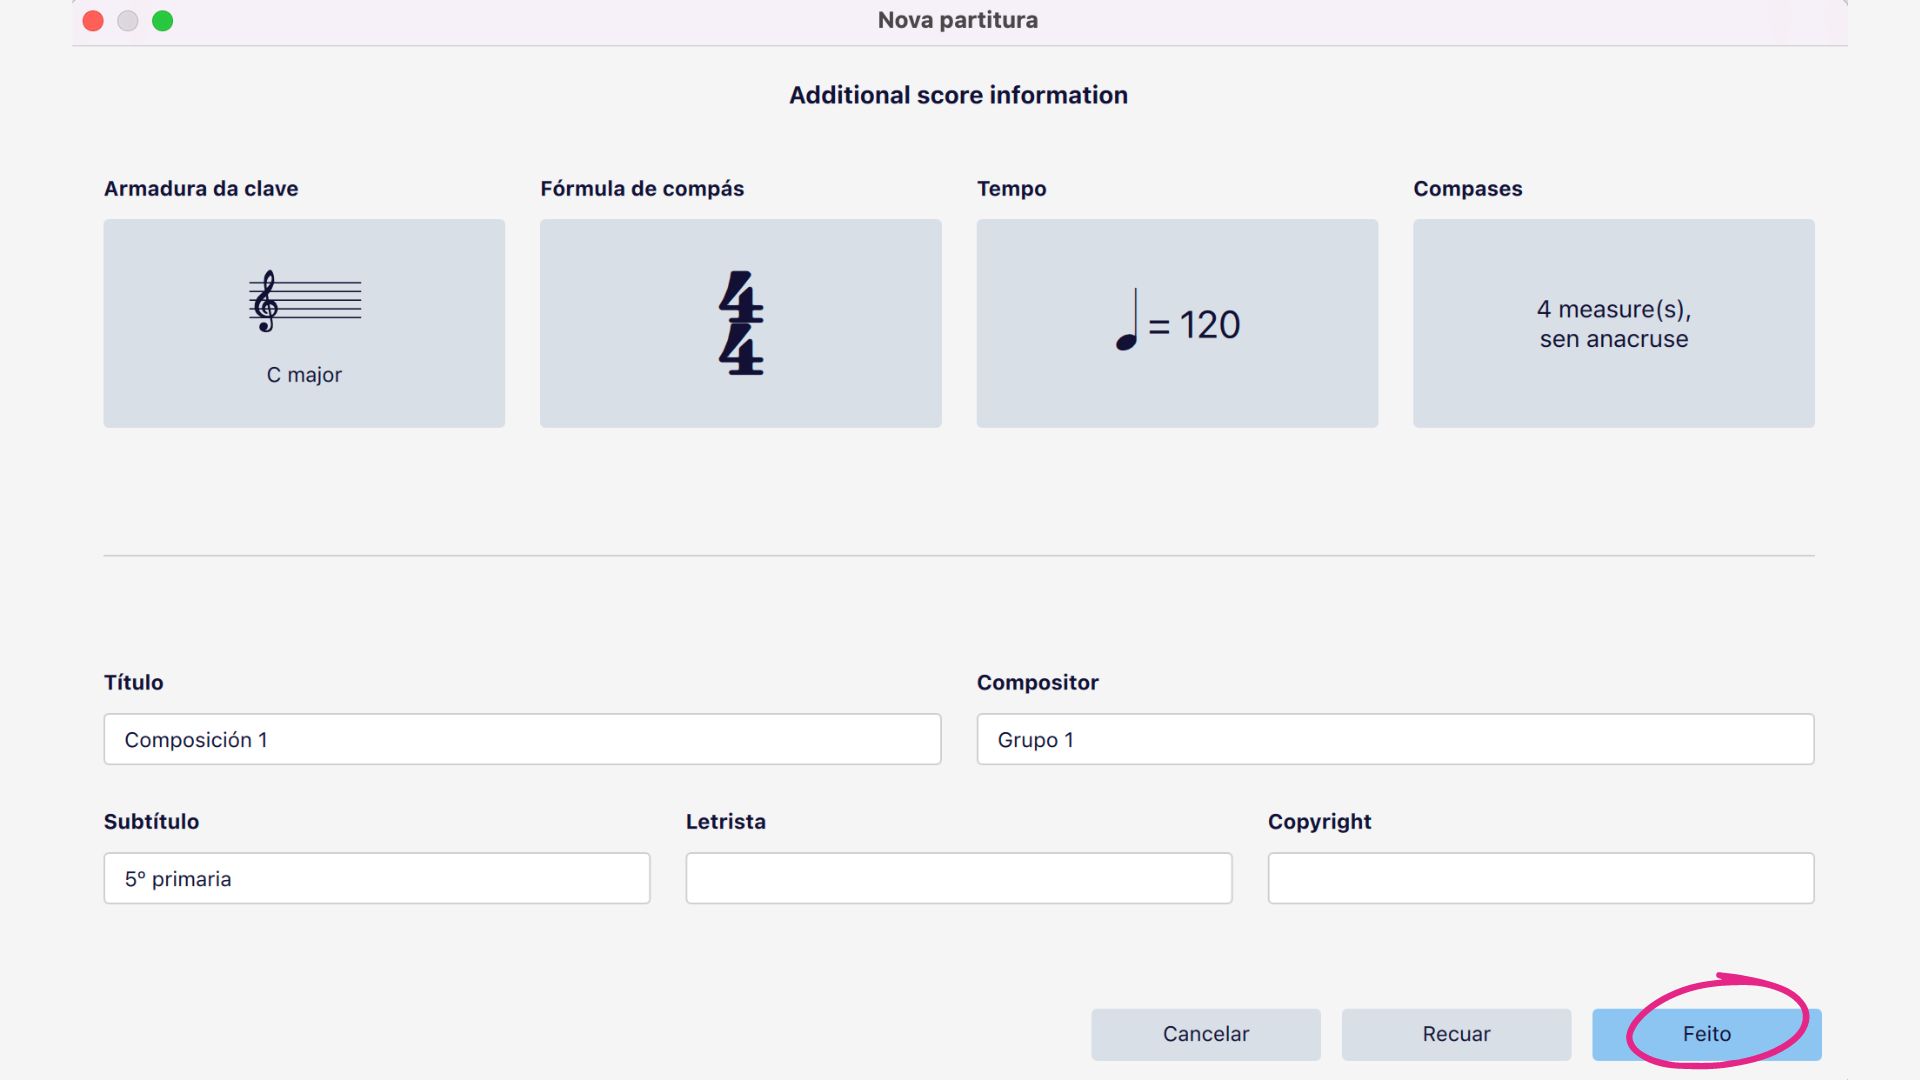Open the '4 measure(s), sen anacruse' panel
1920x1080 pixels.
click(1613, 323)
